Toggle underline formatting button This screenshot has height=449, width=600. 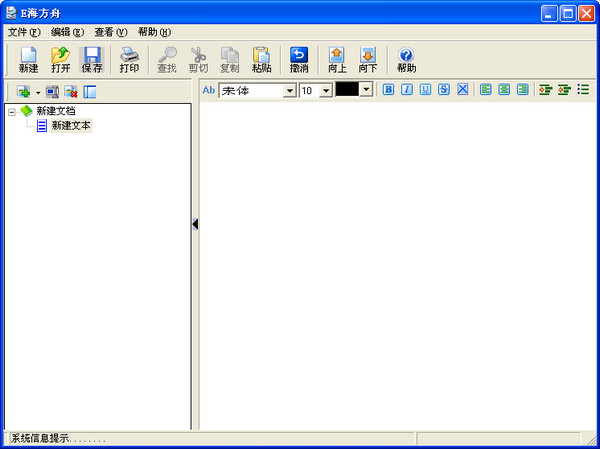pos(425,90)
